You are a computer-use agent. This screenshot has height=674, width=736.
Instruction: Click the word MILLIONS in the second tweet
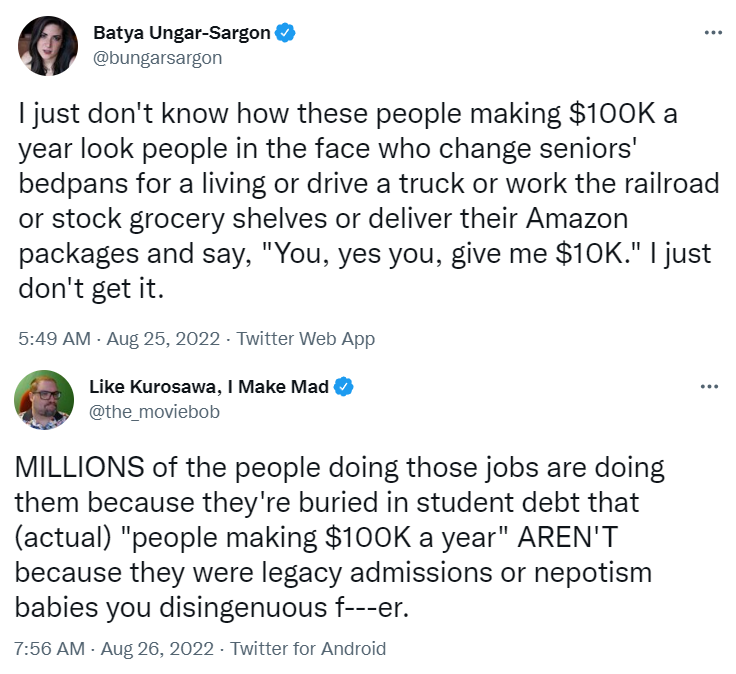pyautogui.click(x=82, y=468)
